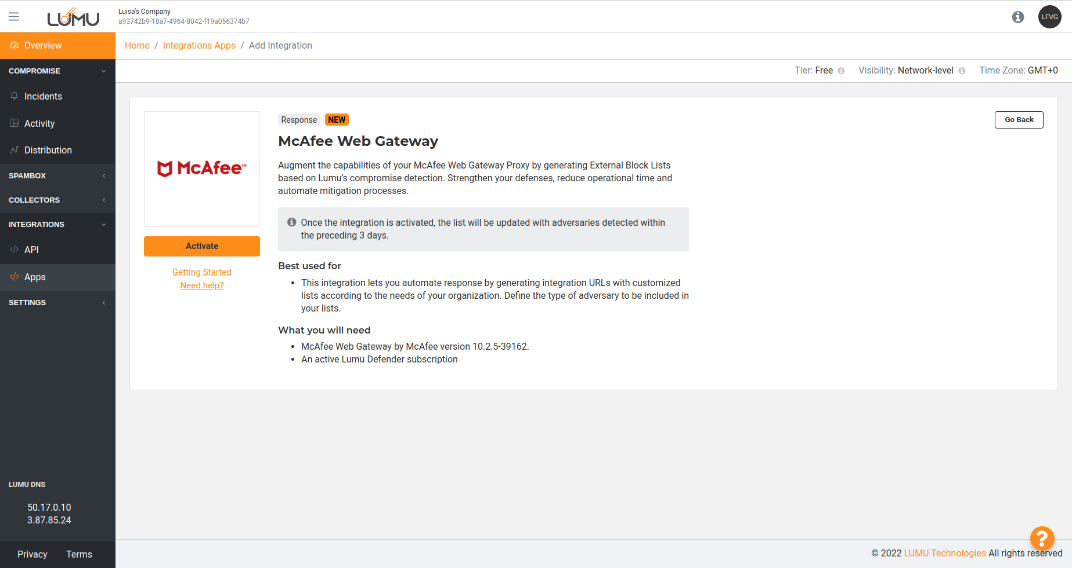Open the Getting Started link
This screenshot has width=1072, height=568.
click(x=201, y=272)
